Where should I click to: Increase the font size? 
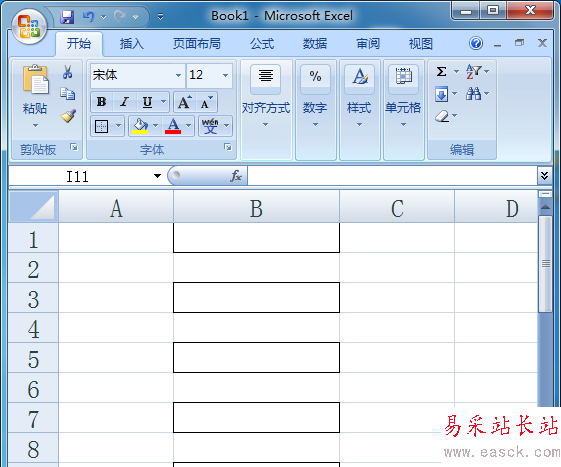tap(185, 102)
